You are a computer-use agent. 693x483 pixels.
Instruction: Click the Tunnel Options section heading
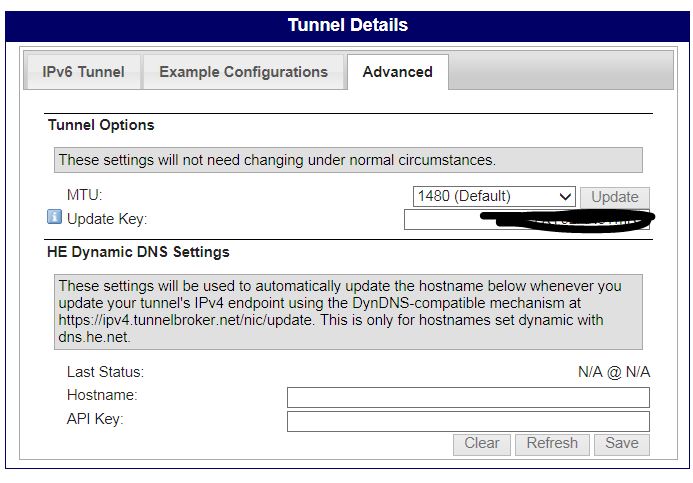click(x=101, y=125)
